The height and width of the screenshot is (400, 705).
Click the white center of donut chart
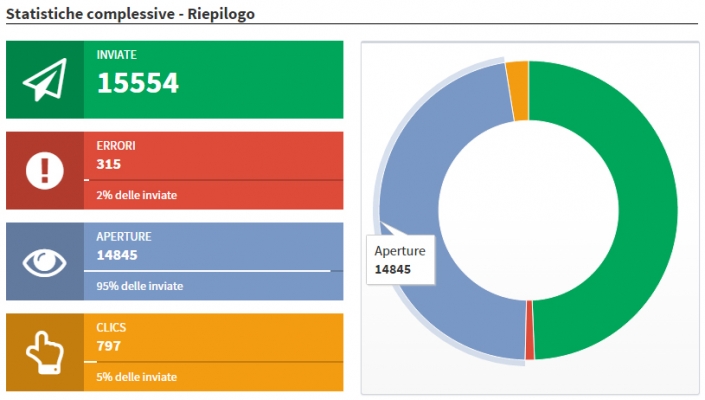click(x=529, y=211)
